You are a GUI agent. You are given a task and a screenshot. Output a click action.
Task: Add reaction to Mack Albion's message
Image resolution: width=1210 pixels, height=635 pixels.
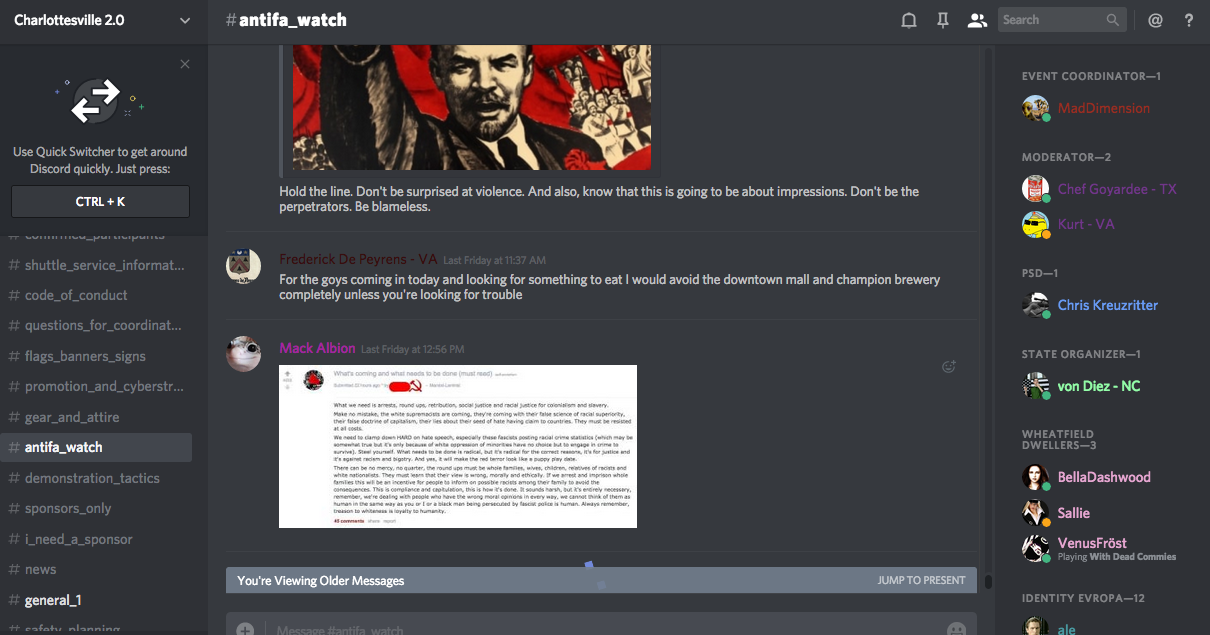click(x=949, y=366)
